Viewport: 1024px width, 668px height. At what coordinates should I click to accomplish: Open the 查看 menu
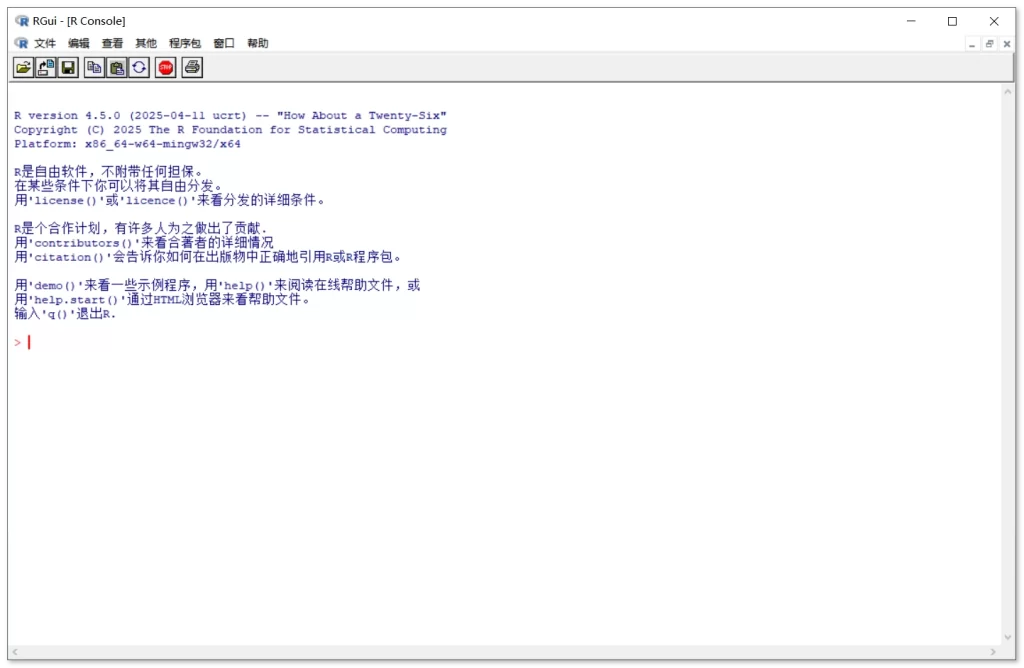pyautogui.click(x=112, y=43)
